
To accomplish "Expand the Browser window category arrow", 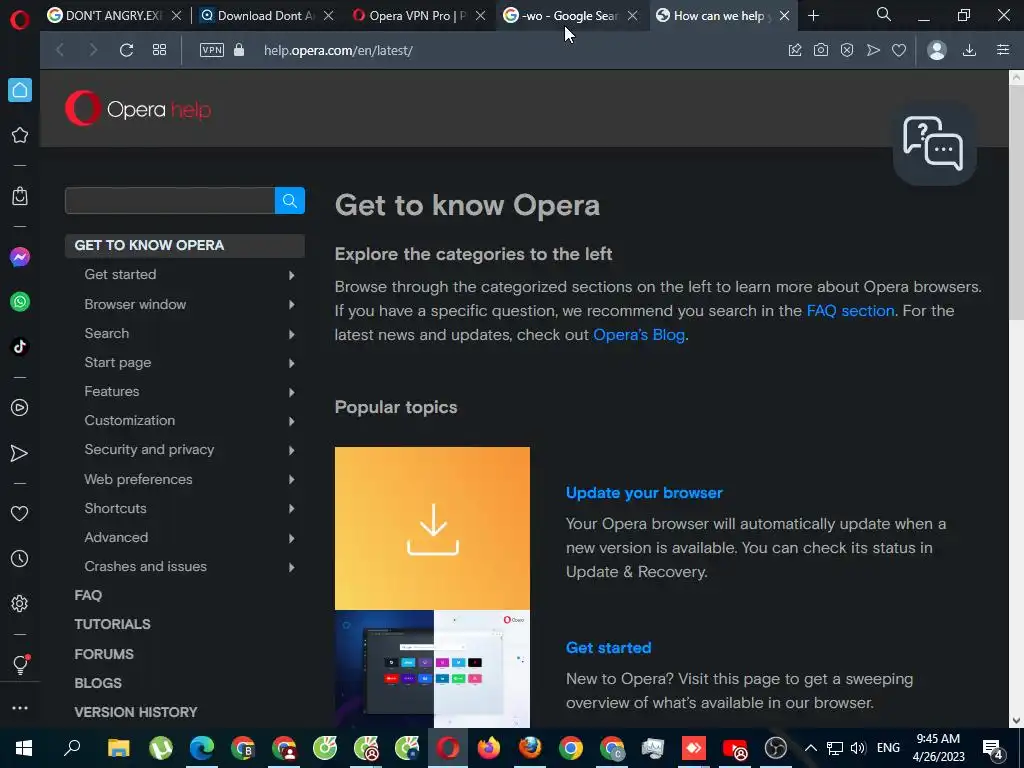I will (x=291, y=305).
